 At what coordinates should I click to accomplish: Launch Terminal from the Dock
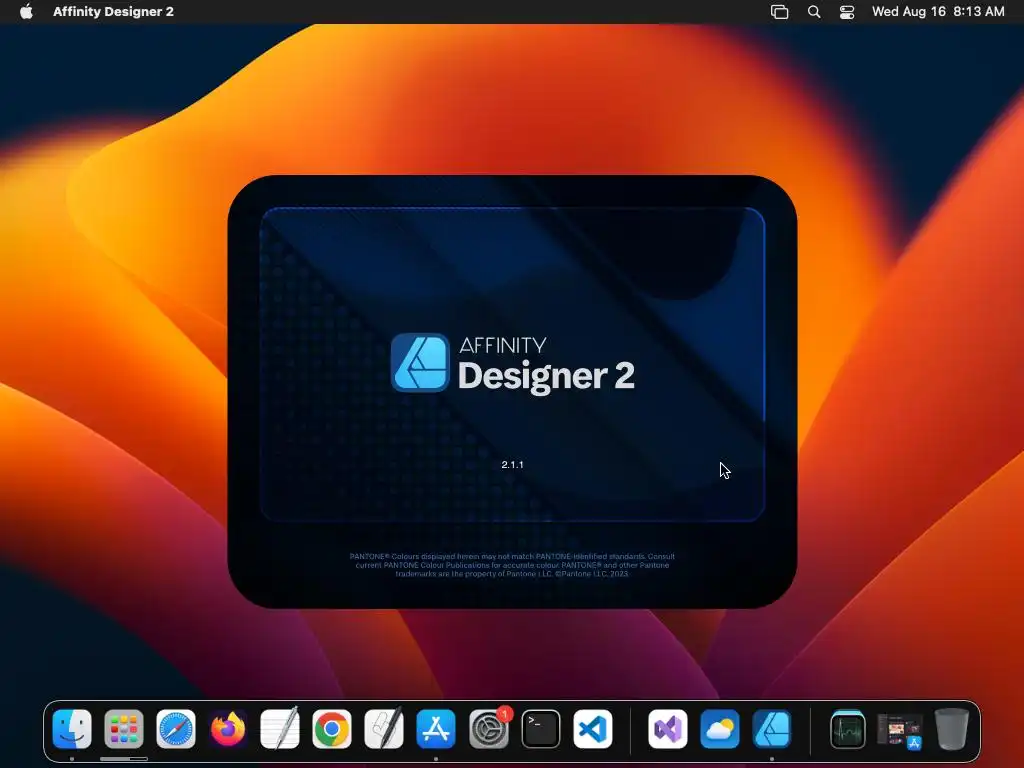click(x=541, y=729)
